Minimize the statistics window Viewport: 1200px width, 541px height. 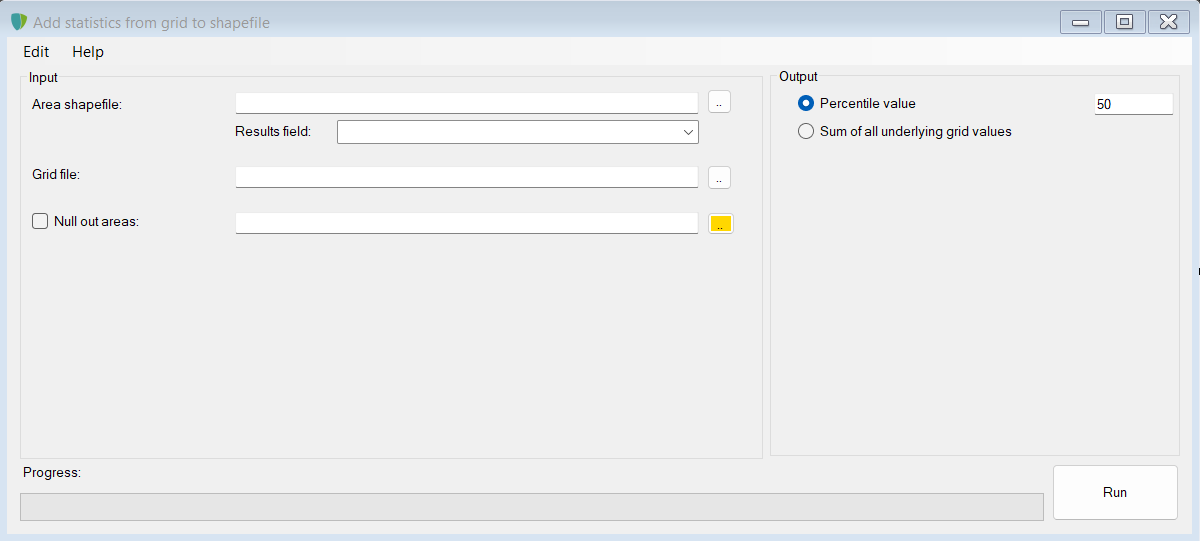click(1080, 22)
